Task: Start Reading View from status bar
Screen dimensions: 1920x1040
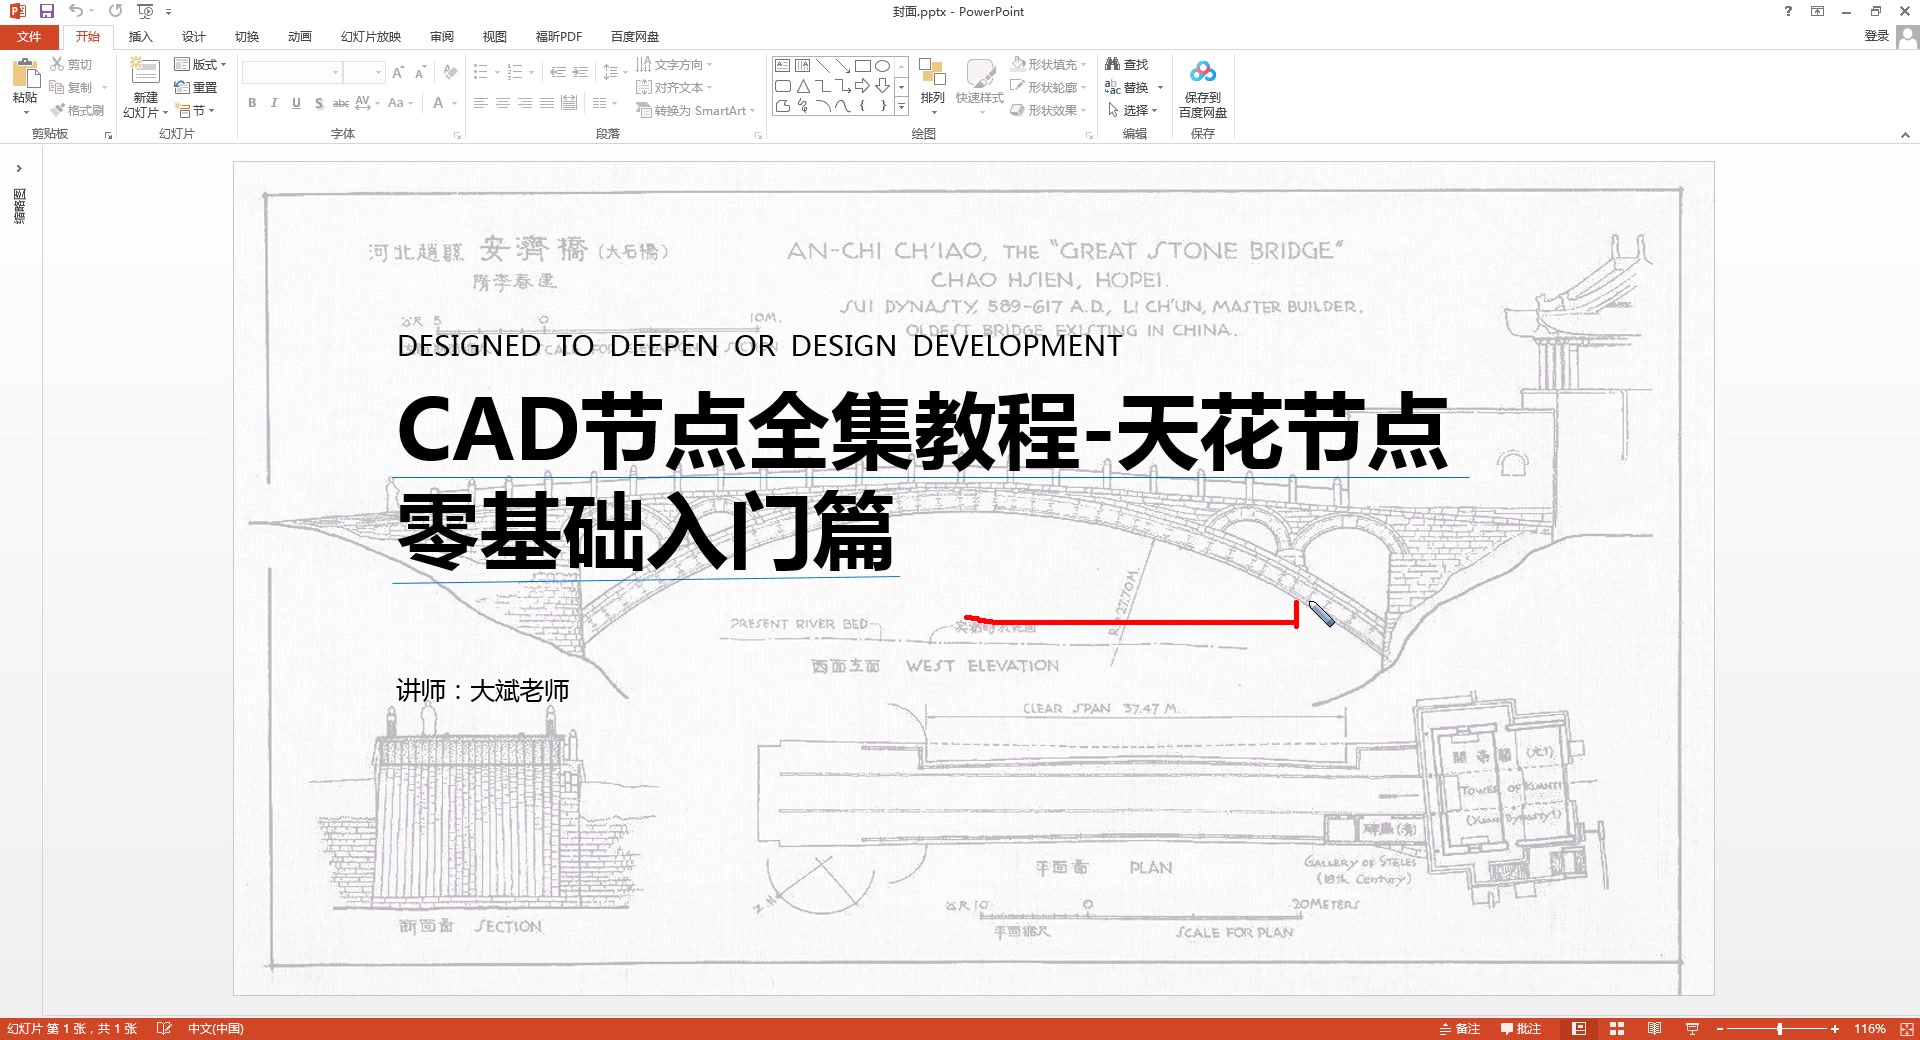Action: 1654,1028
